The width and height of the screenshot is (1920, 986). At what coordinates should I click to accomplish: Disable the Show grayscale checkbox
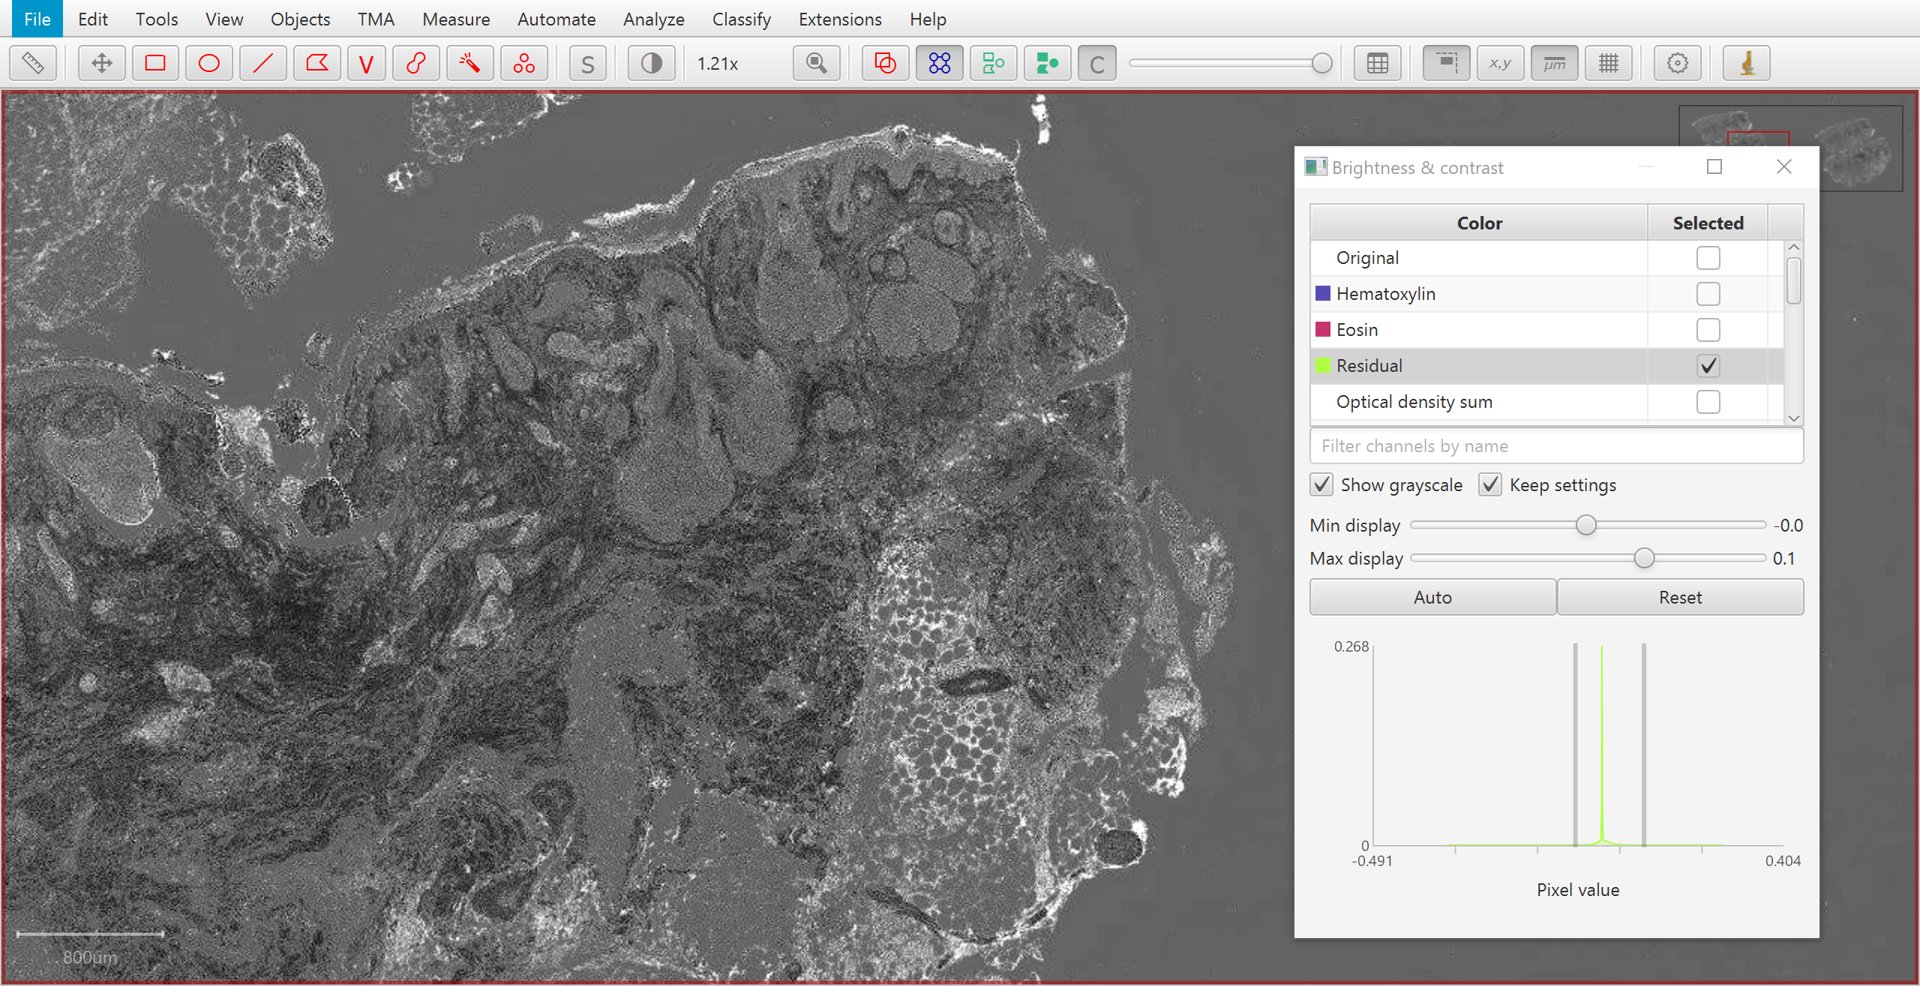coord(1321,485)
